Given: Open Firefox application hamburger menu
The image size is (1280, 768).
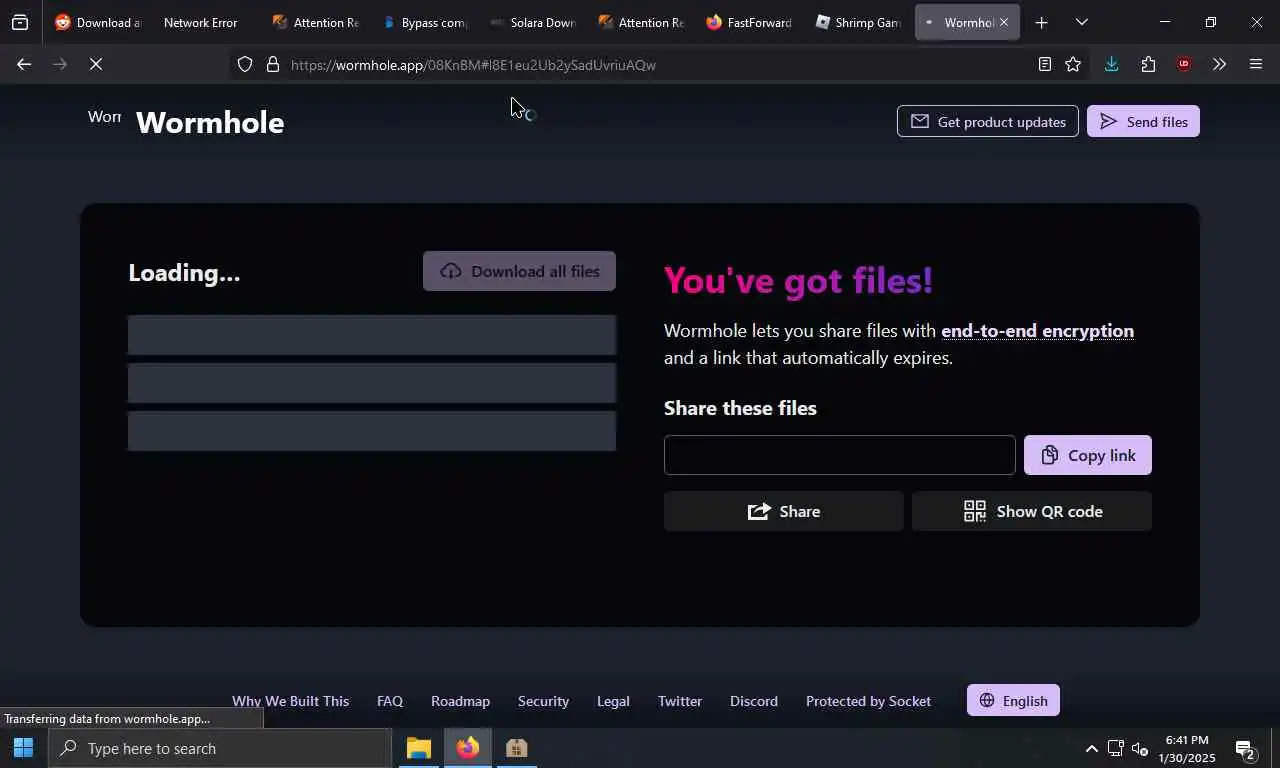Looking at the screenshot, I should click(x=1256, y=64).
